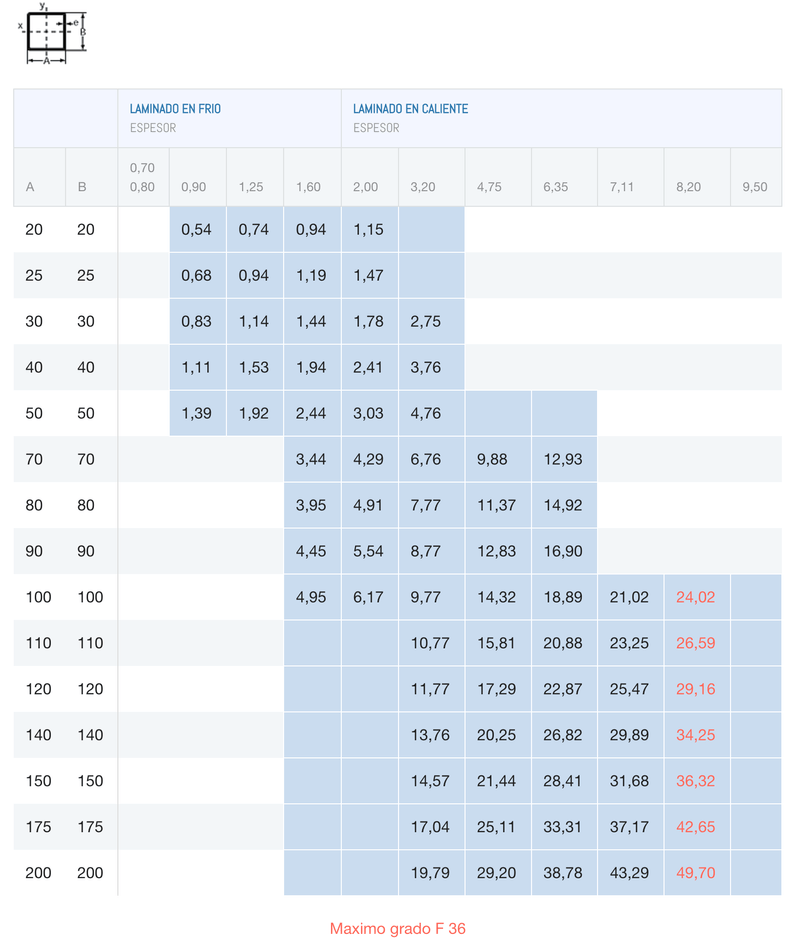Viewport: 800px width, 951px height.
Task: Click the Maximo grado F 36 note
Action: pyautogui.click(x=398, y=929)
